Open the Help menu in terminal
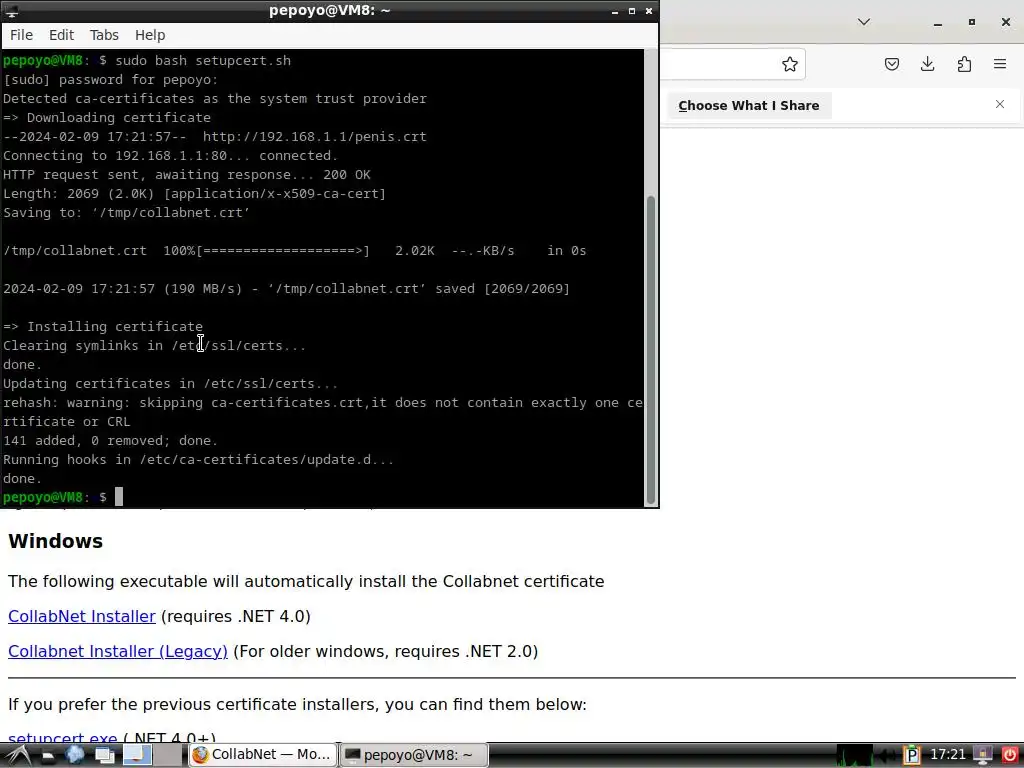The image size is (1024, 768). click(150, 35)
